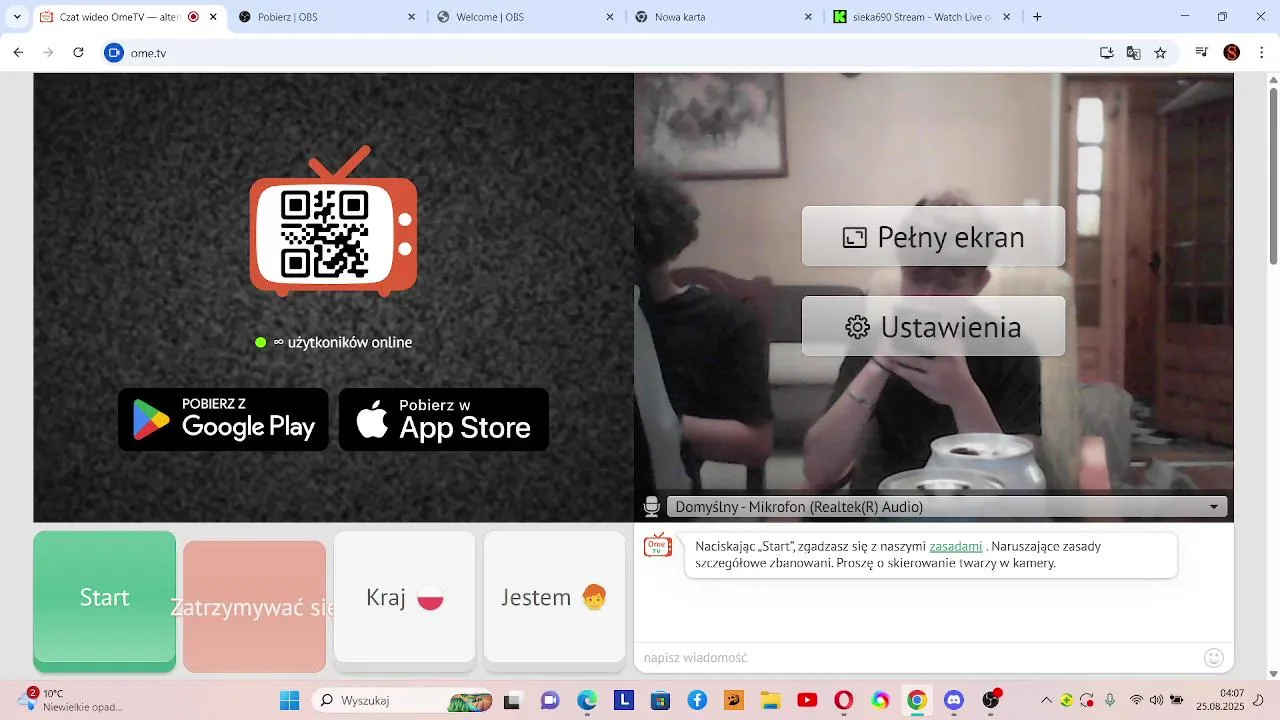The height and width of the screenshot is (720, 1280).
Task: Open OBS Studio from taskbar
Action: click(x=991, y=700)
